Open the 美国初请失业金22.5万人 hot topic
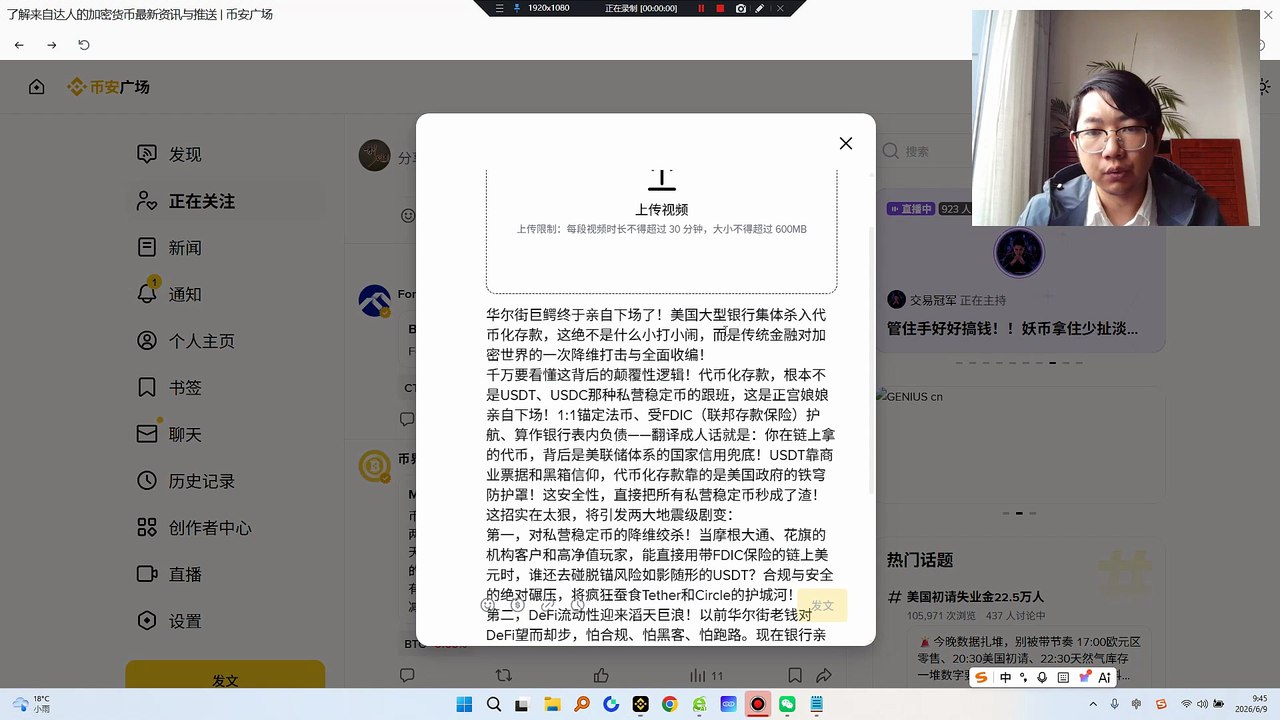This screenshot has height=720, width=1280. 975,597
